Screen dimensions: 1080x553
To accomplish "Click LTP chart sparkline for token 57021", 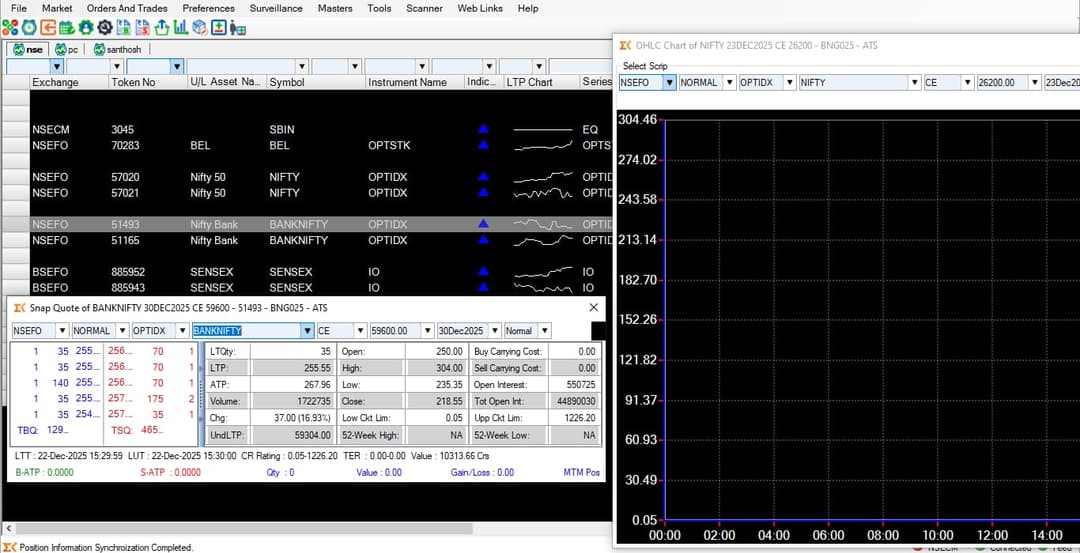I will tap(543, 193).
